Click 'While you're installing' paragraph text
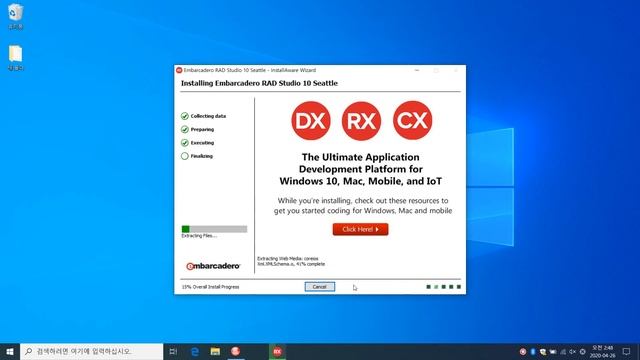The width and height of the screenshot is (640, 360). 363,206
